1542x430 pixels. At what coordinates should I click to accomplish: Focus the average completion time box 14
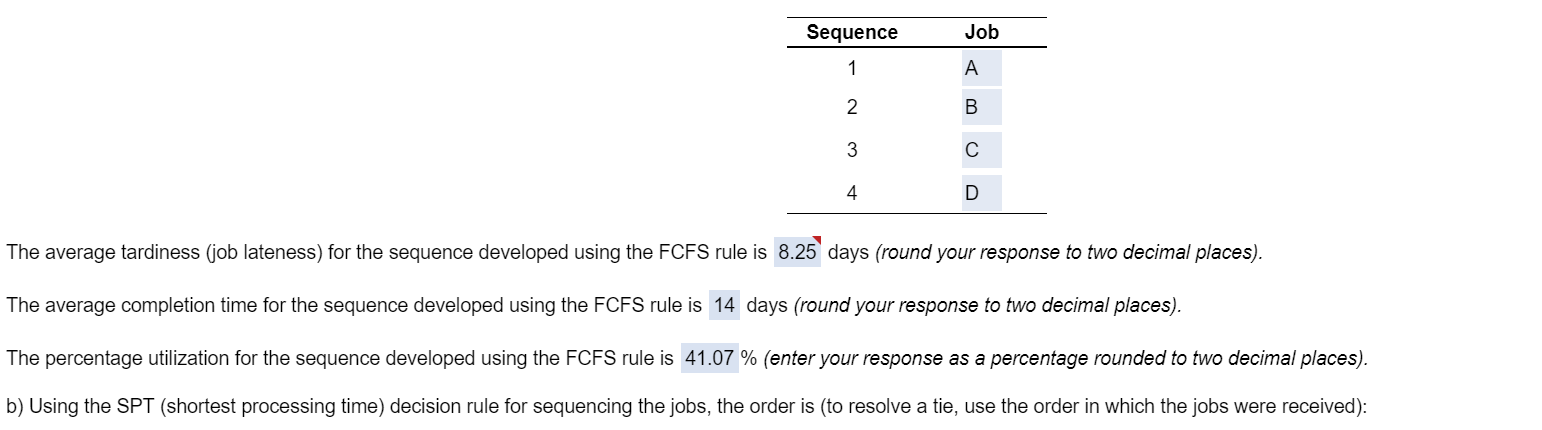[x=724, y=305]
